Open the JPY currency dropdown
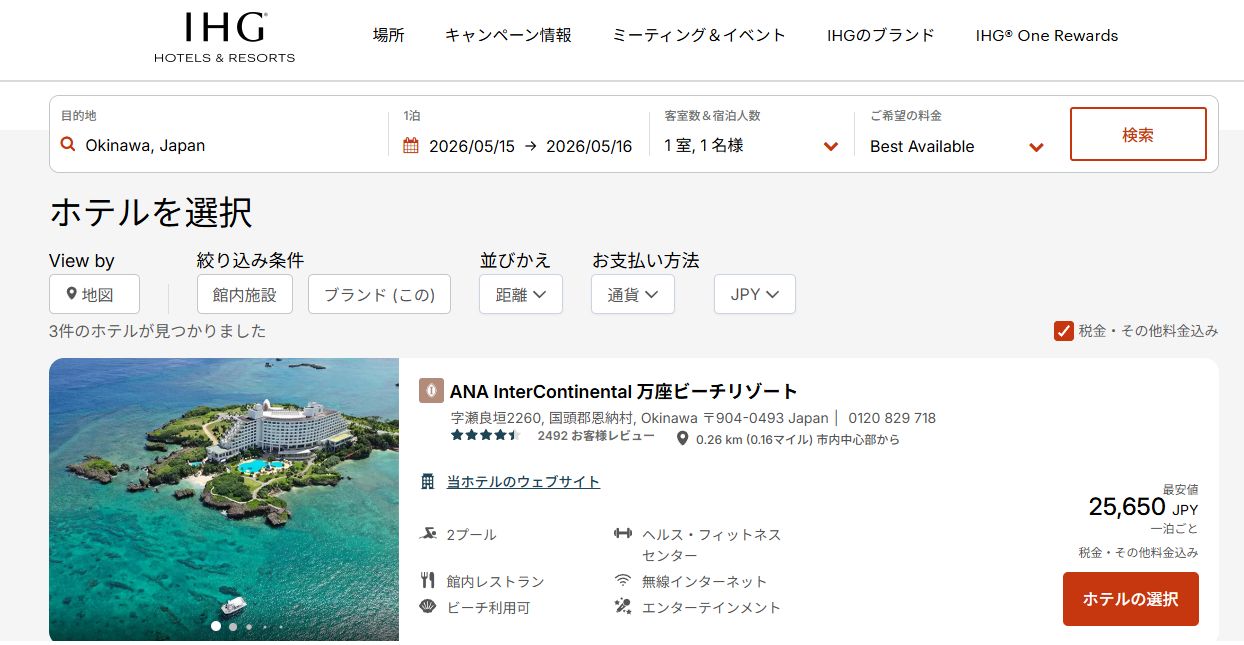Viewport: 1244px width, 645px height. 755,294
